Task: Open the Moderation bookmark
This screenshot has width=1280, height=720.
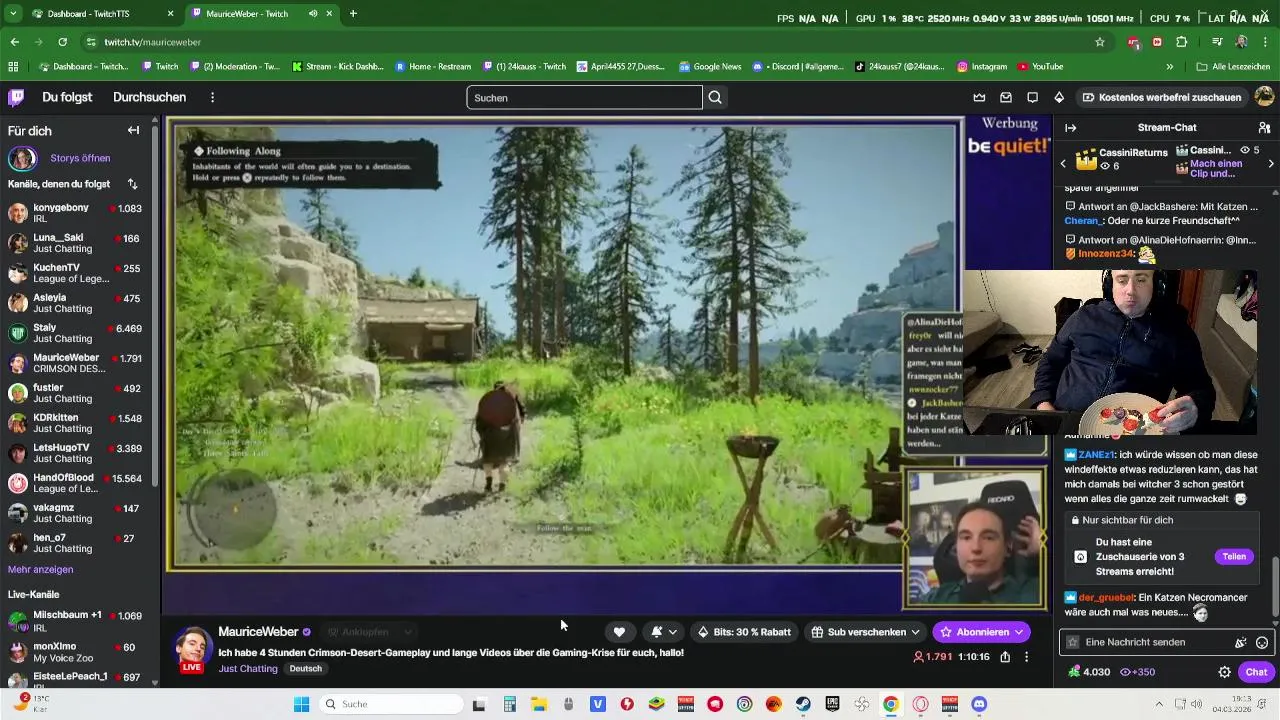Action: click(x=234, y=67)
